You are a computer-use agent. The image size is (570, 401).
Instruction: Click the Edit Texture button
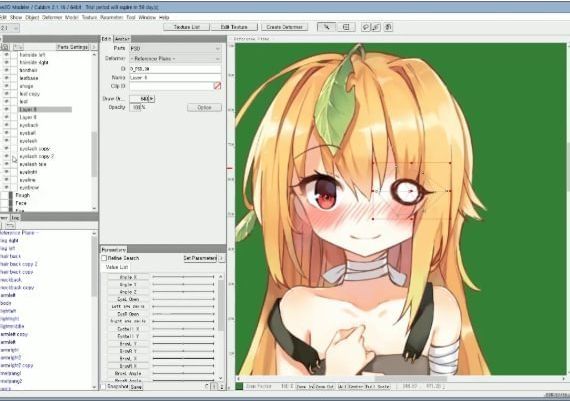234,27
